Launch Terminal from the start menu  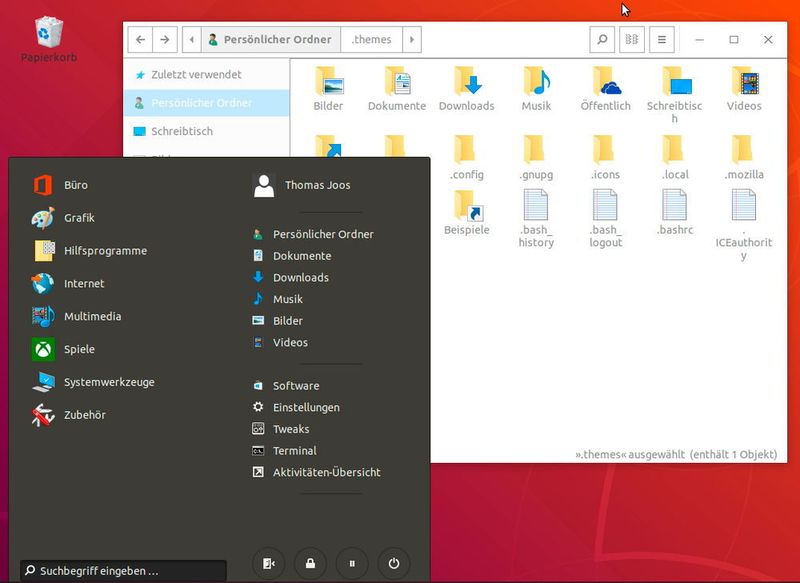298,451
